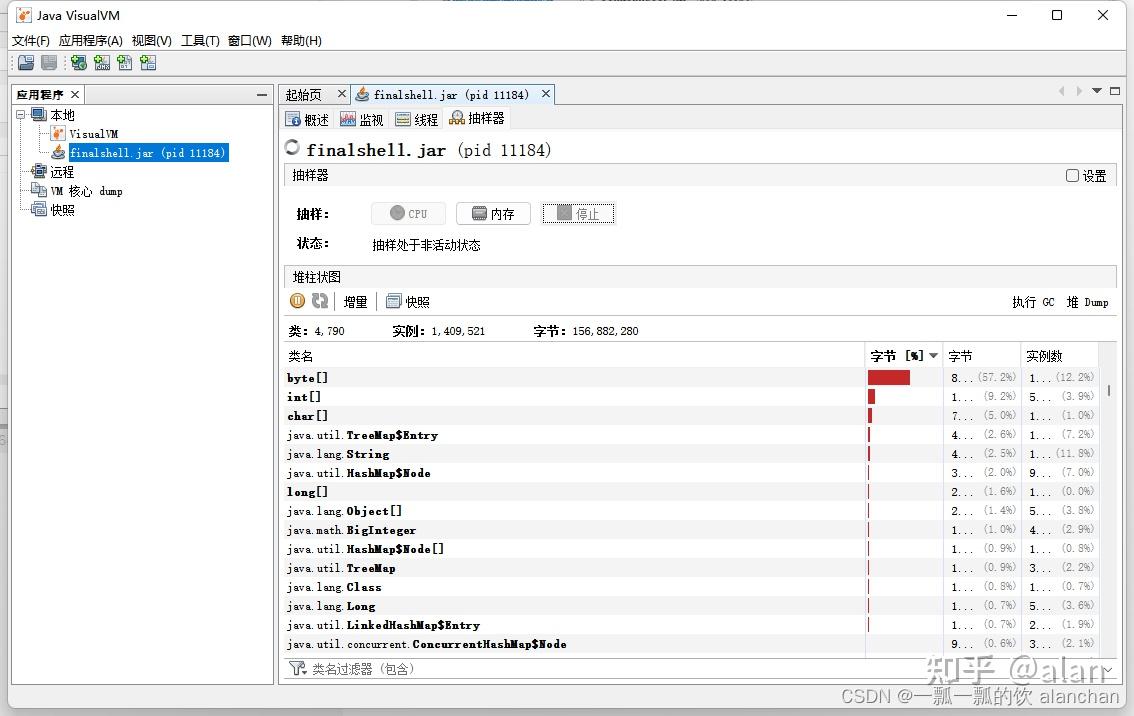
Task: Add an application snapshot via toolbar icon
Action: click(148, 63)
